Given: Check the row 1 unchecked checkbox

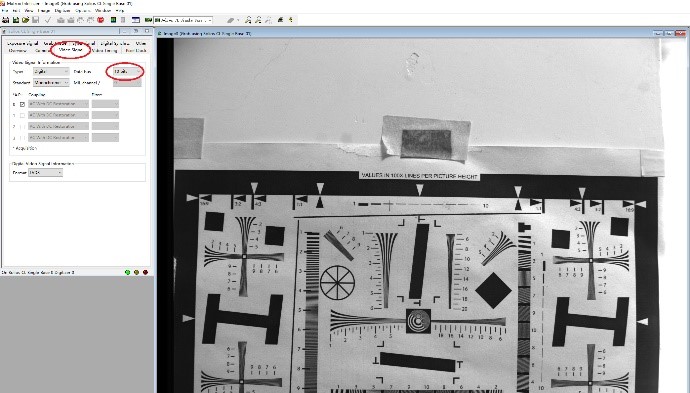Looking at the screenshot, I should click(x=22, y=115).
